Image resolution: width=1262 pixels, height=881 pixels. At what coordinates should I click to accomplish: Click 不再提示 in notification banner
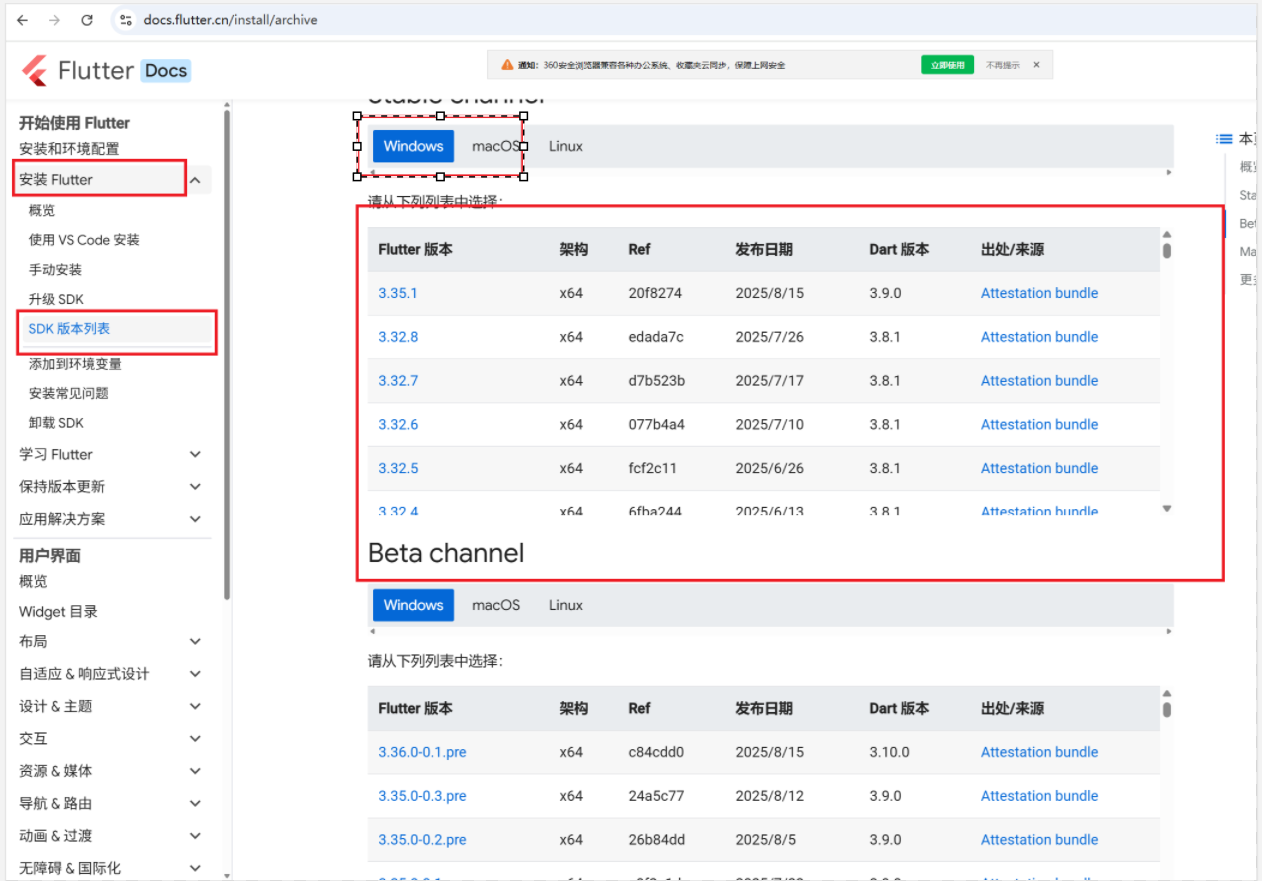click(x=1003, y=65)
